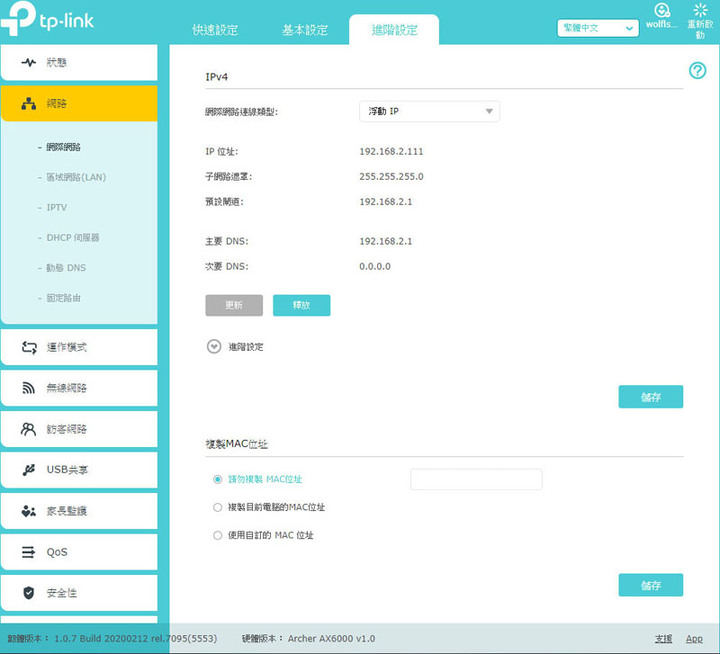The height and width of the screenshot is (654, 720).
Task: Open DHCP 伺服器 submenu item
Action: 73,238
